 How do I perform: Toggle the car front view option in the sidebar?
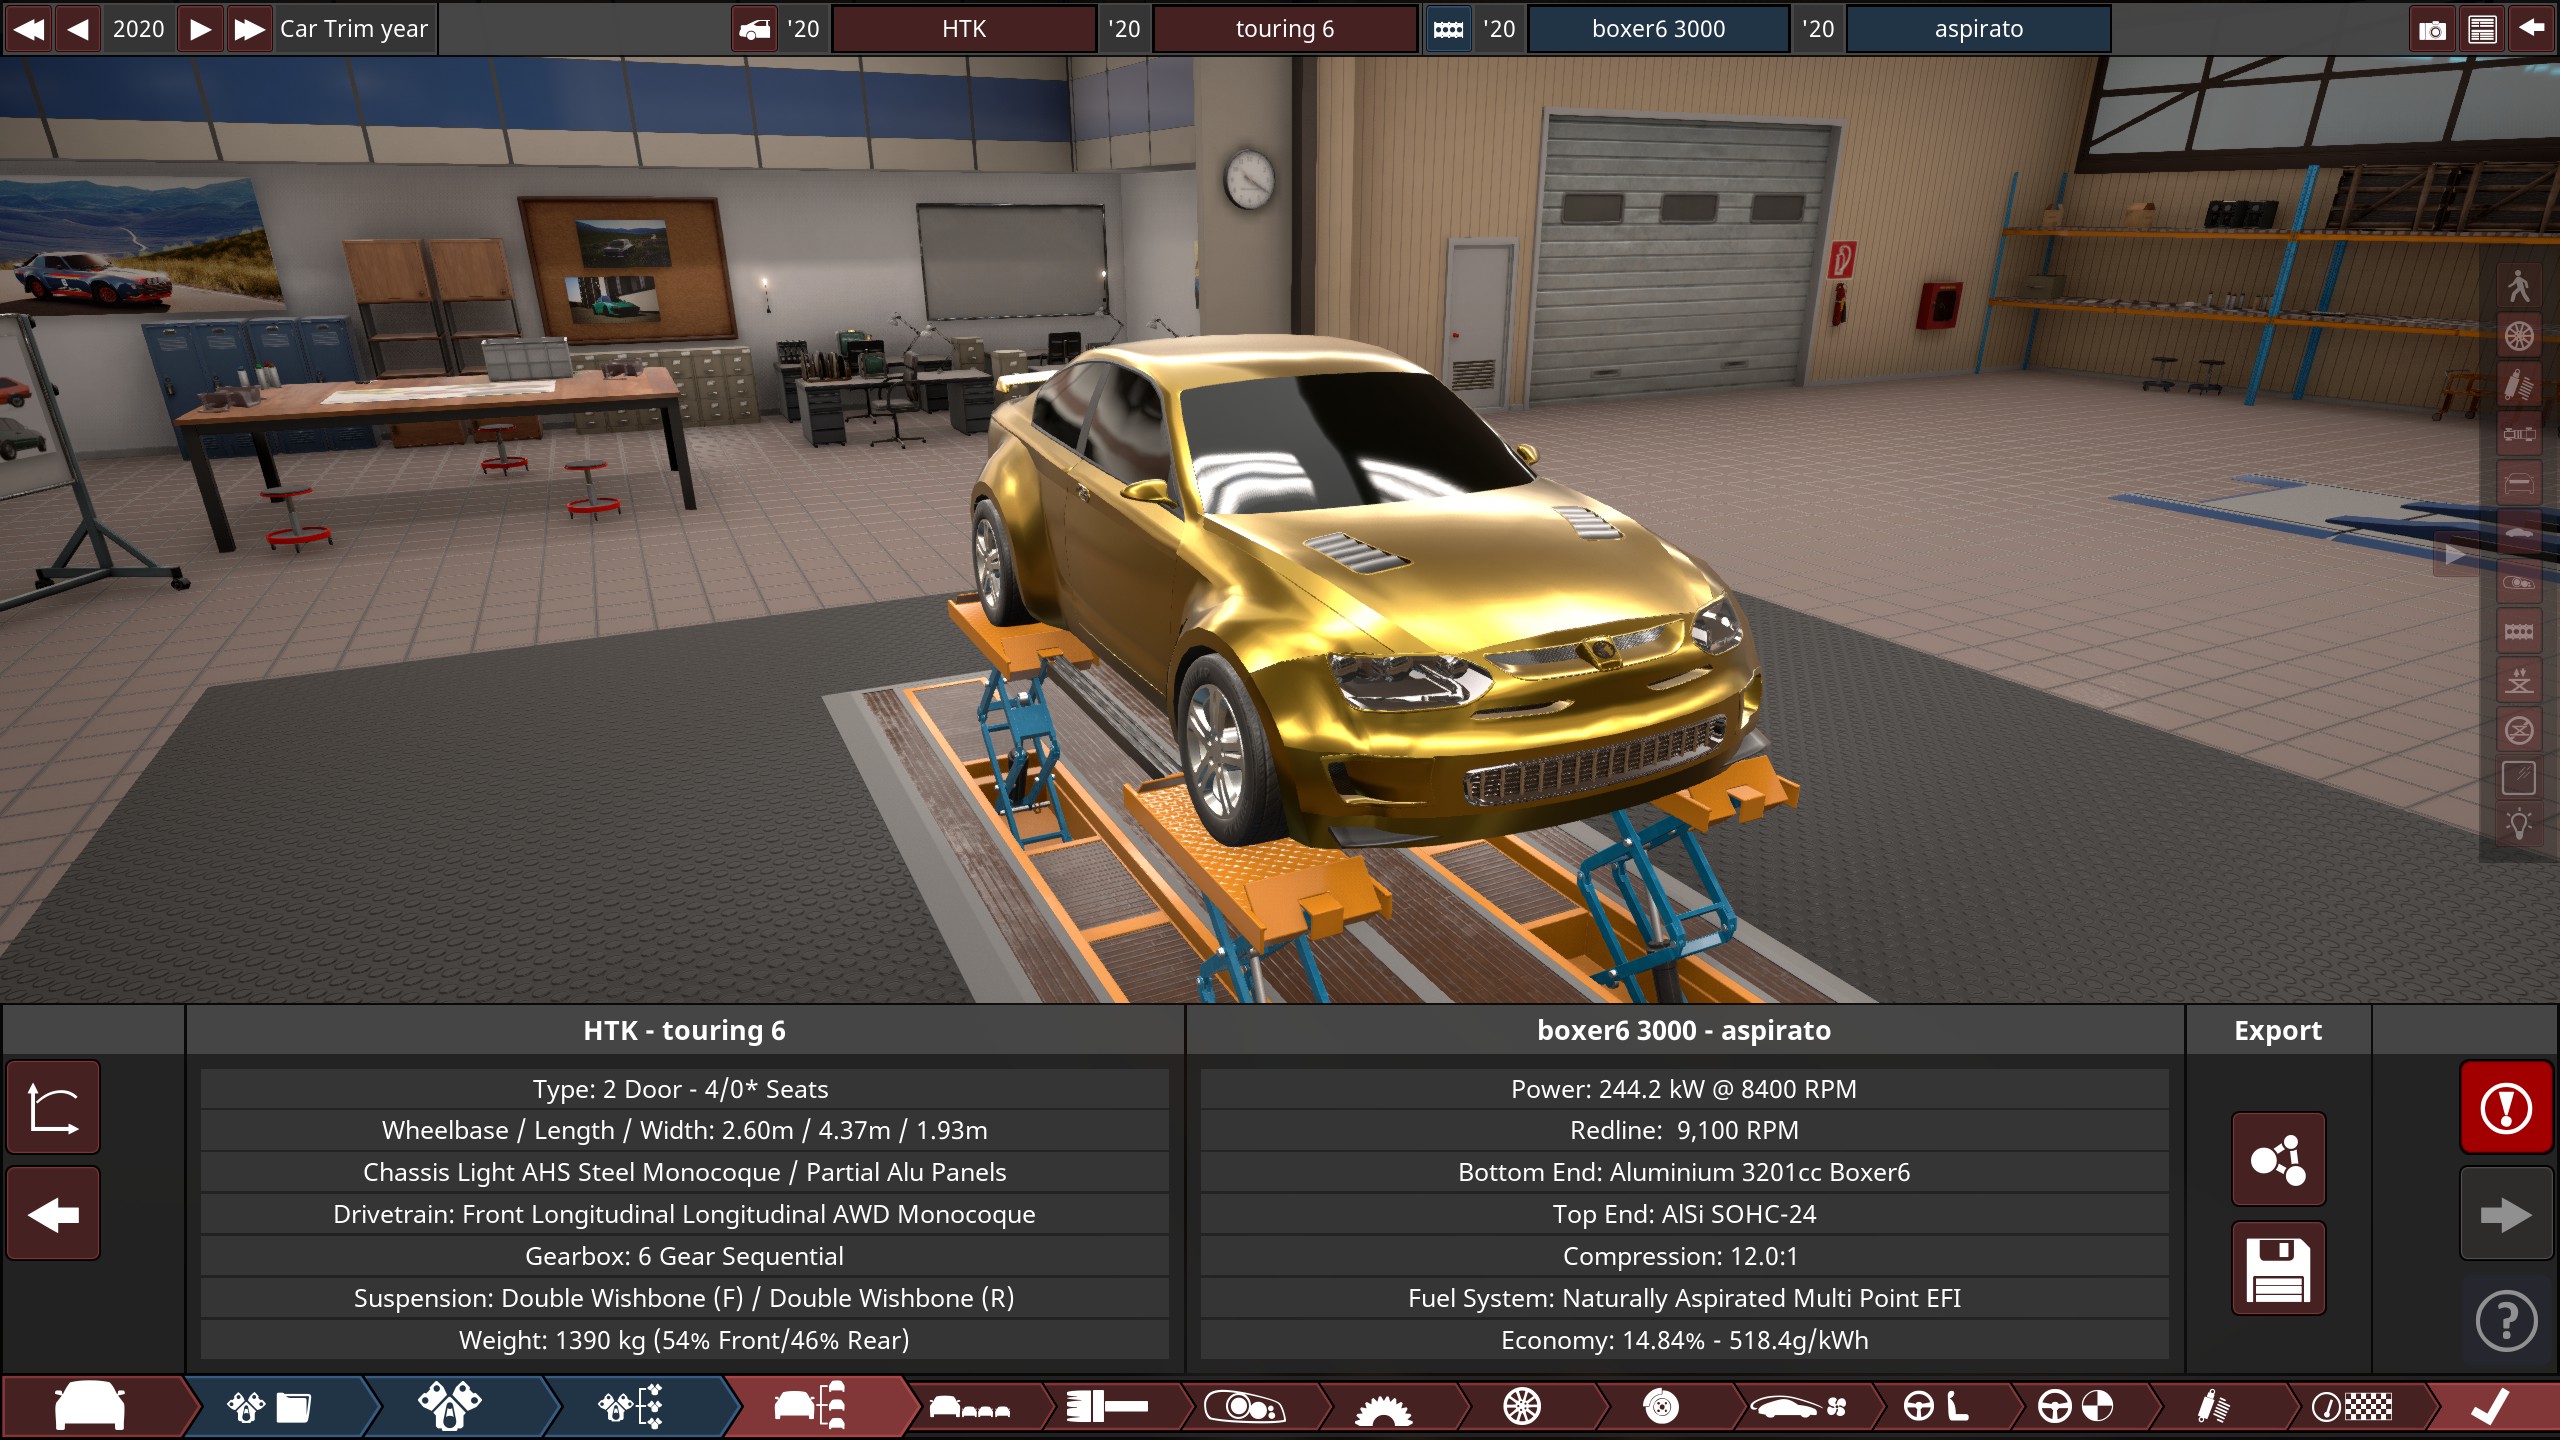pyautogui.click(x=2519, y=484)
